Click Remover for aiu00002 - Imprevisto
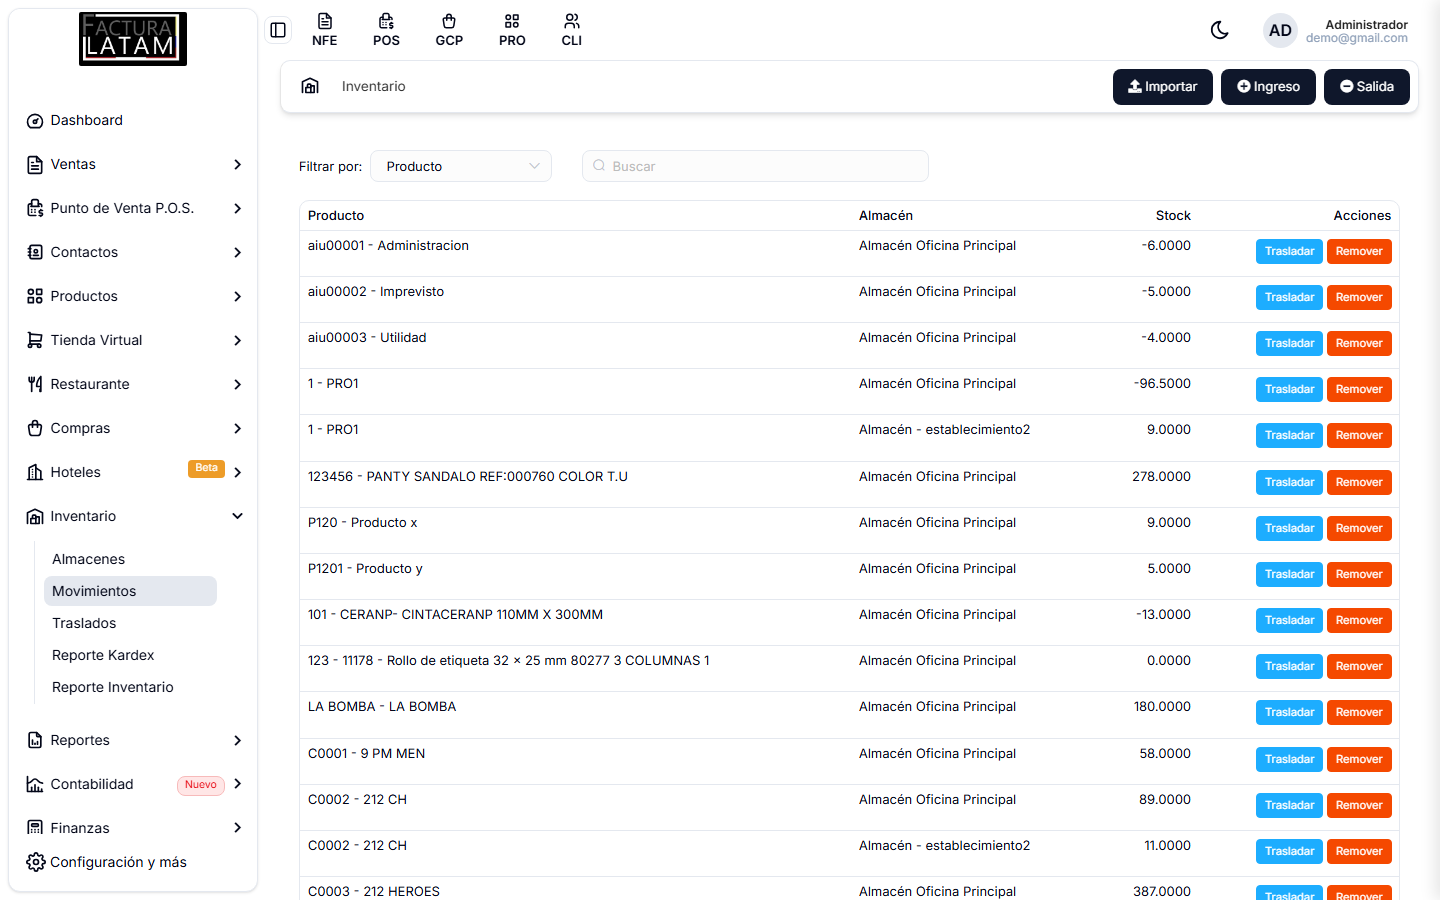1440x900 pixels. (1359, 298)
